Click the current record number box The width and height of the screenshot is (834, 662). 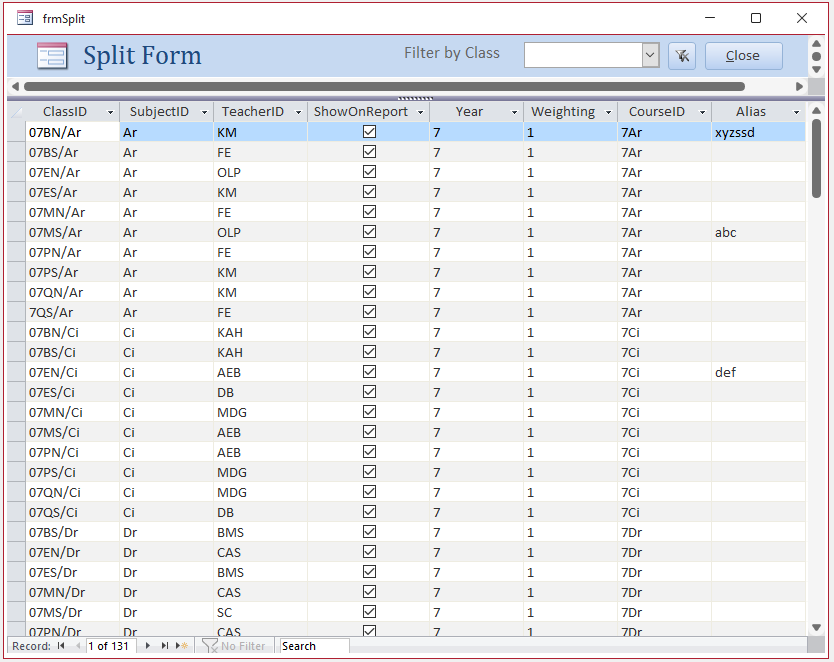[111, 646]
